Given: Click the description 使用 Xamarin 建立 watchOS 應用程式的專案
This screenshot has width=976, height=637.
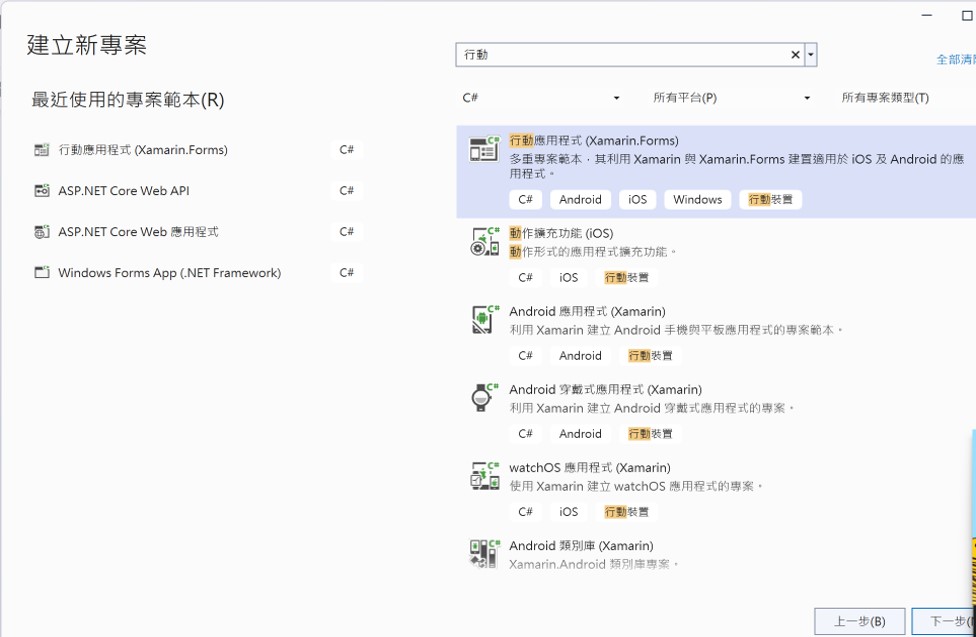Looking at the screenshot, I should point(636,486).
